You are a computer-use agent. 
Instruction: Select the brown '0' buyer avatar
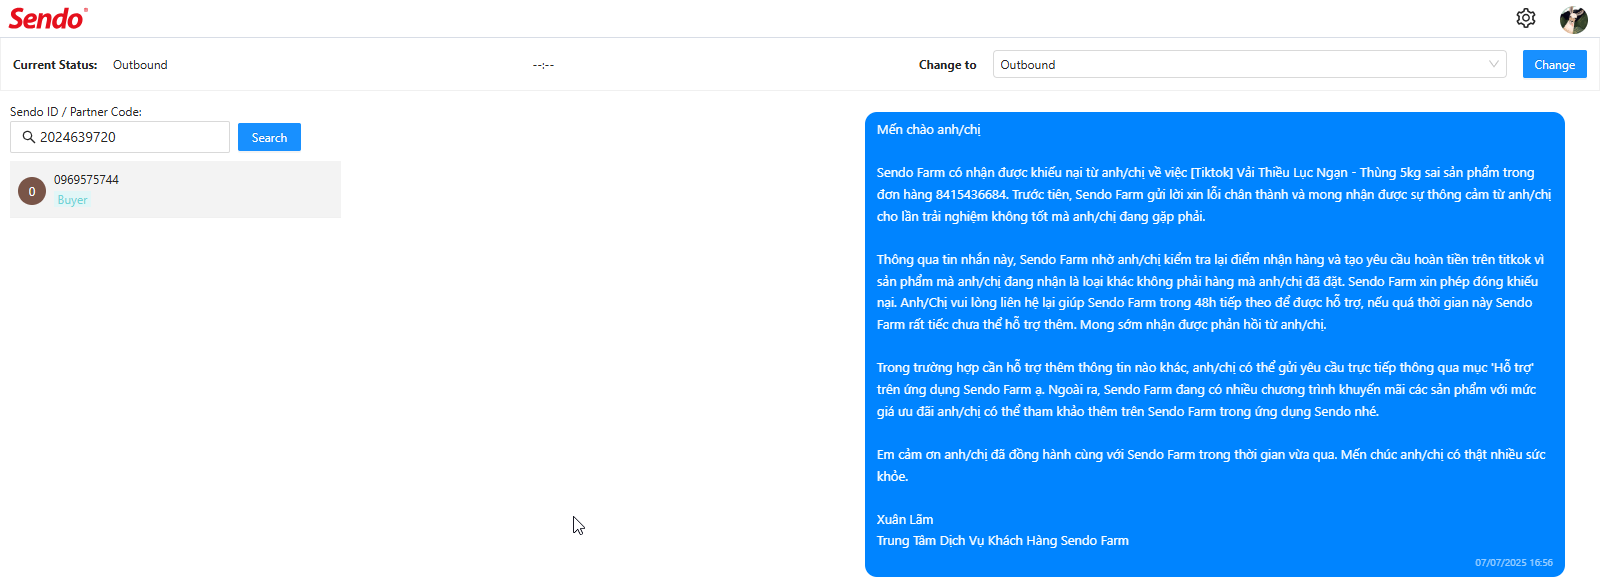[x=32, y=191]
